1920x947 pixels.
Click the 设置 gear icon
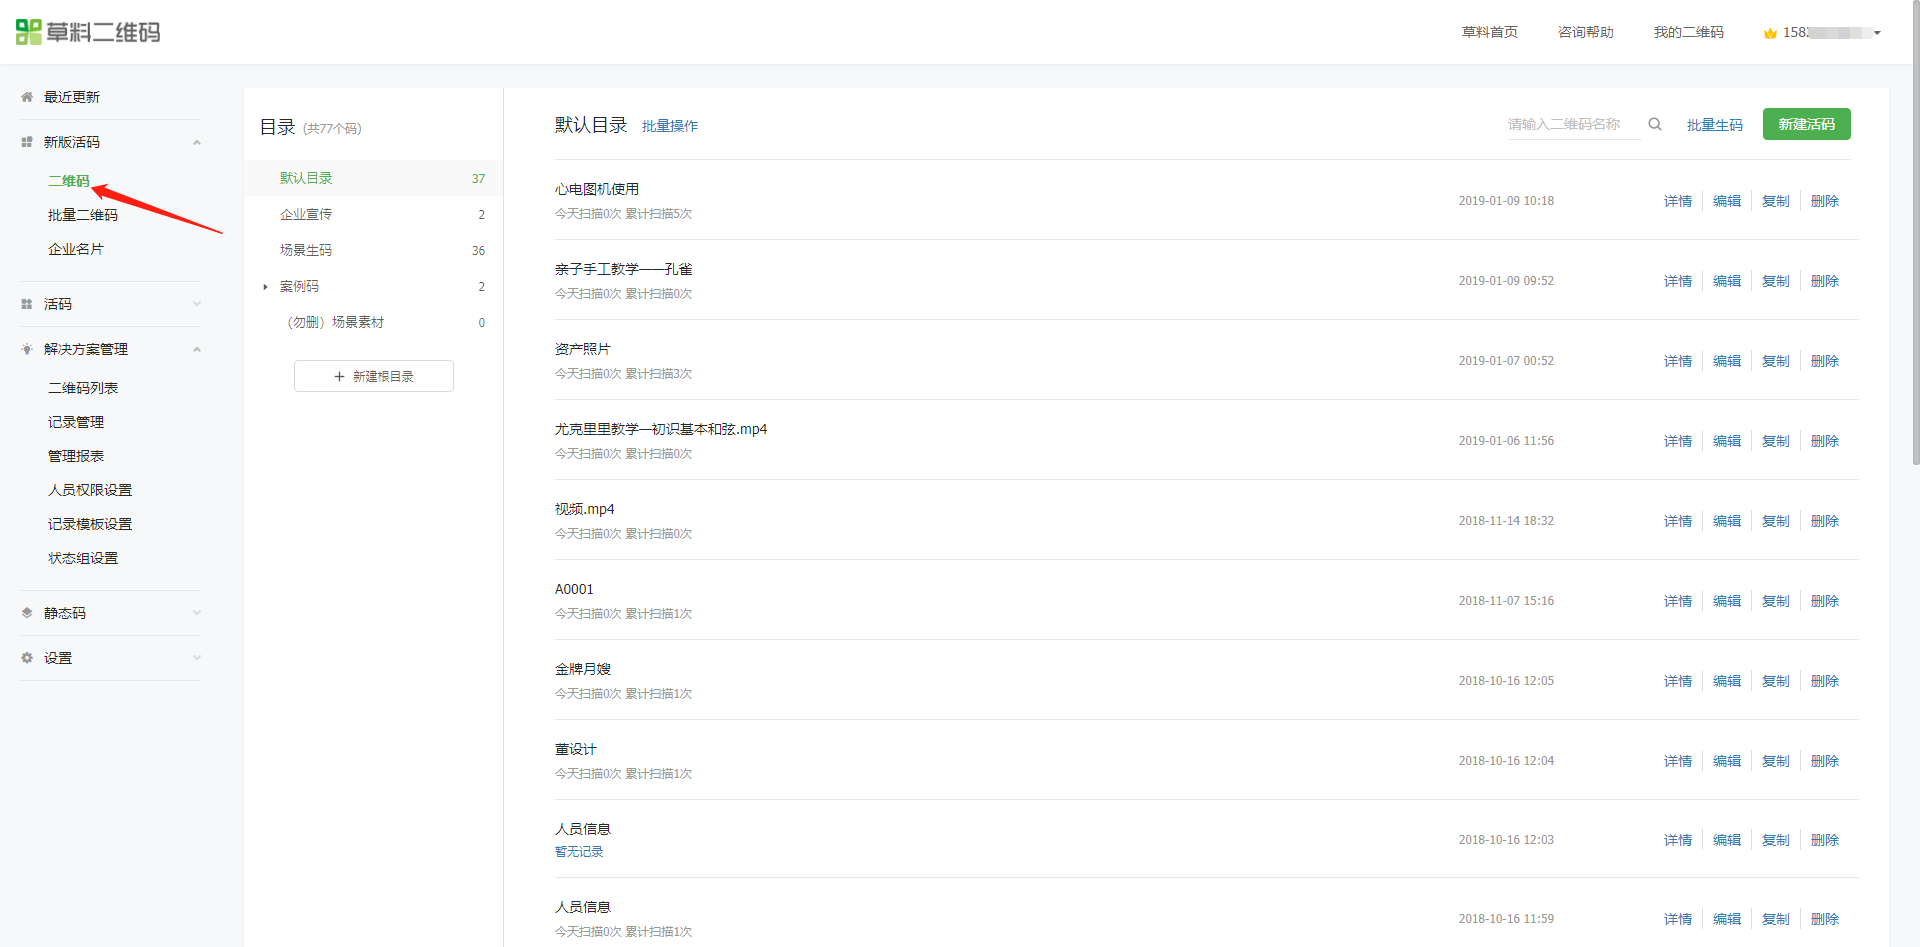click(27, 658)
